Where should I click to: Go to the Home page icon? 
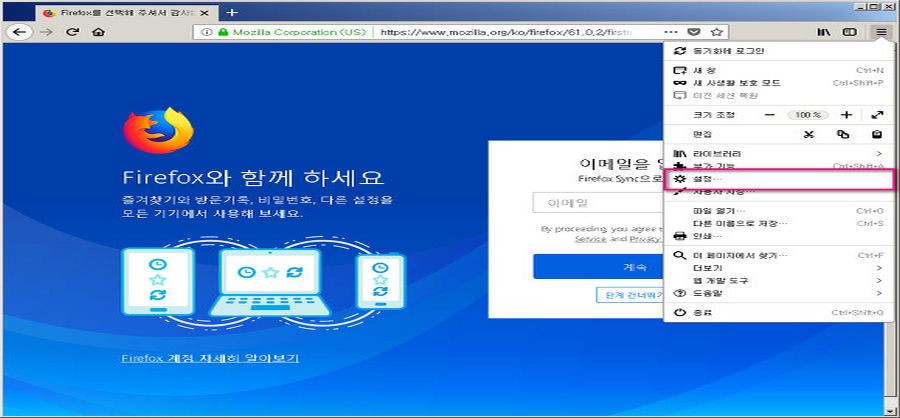98,32
